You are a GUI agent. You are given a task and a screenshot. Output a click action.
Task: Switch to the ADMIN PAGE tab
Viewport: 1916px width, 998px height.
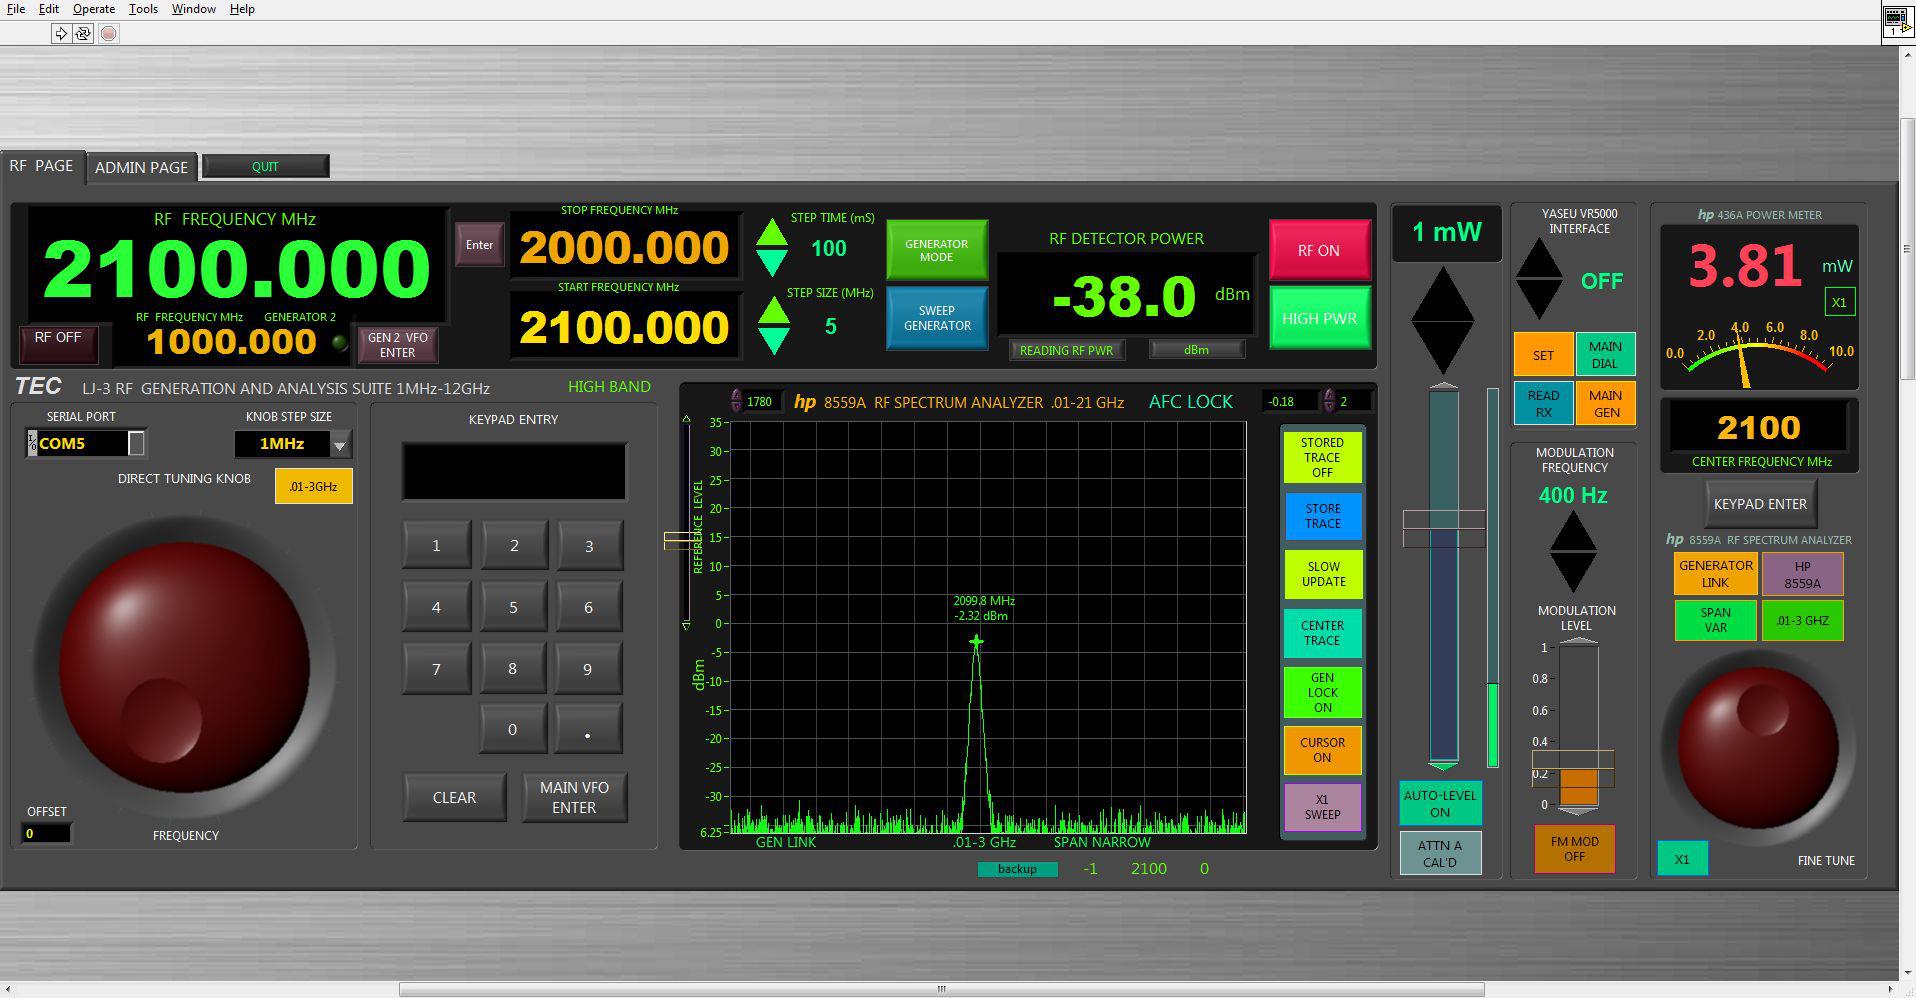141,167
